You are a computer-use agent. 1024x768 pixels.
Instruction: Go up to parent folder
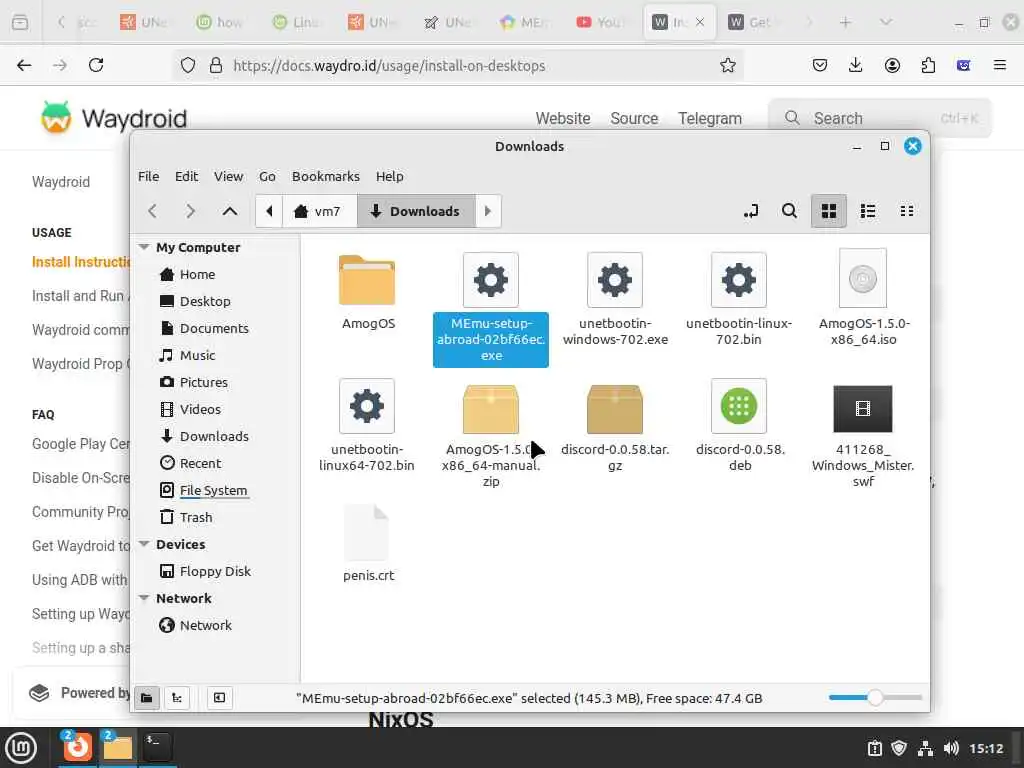pos(230,211)
